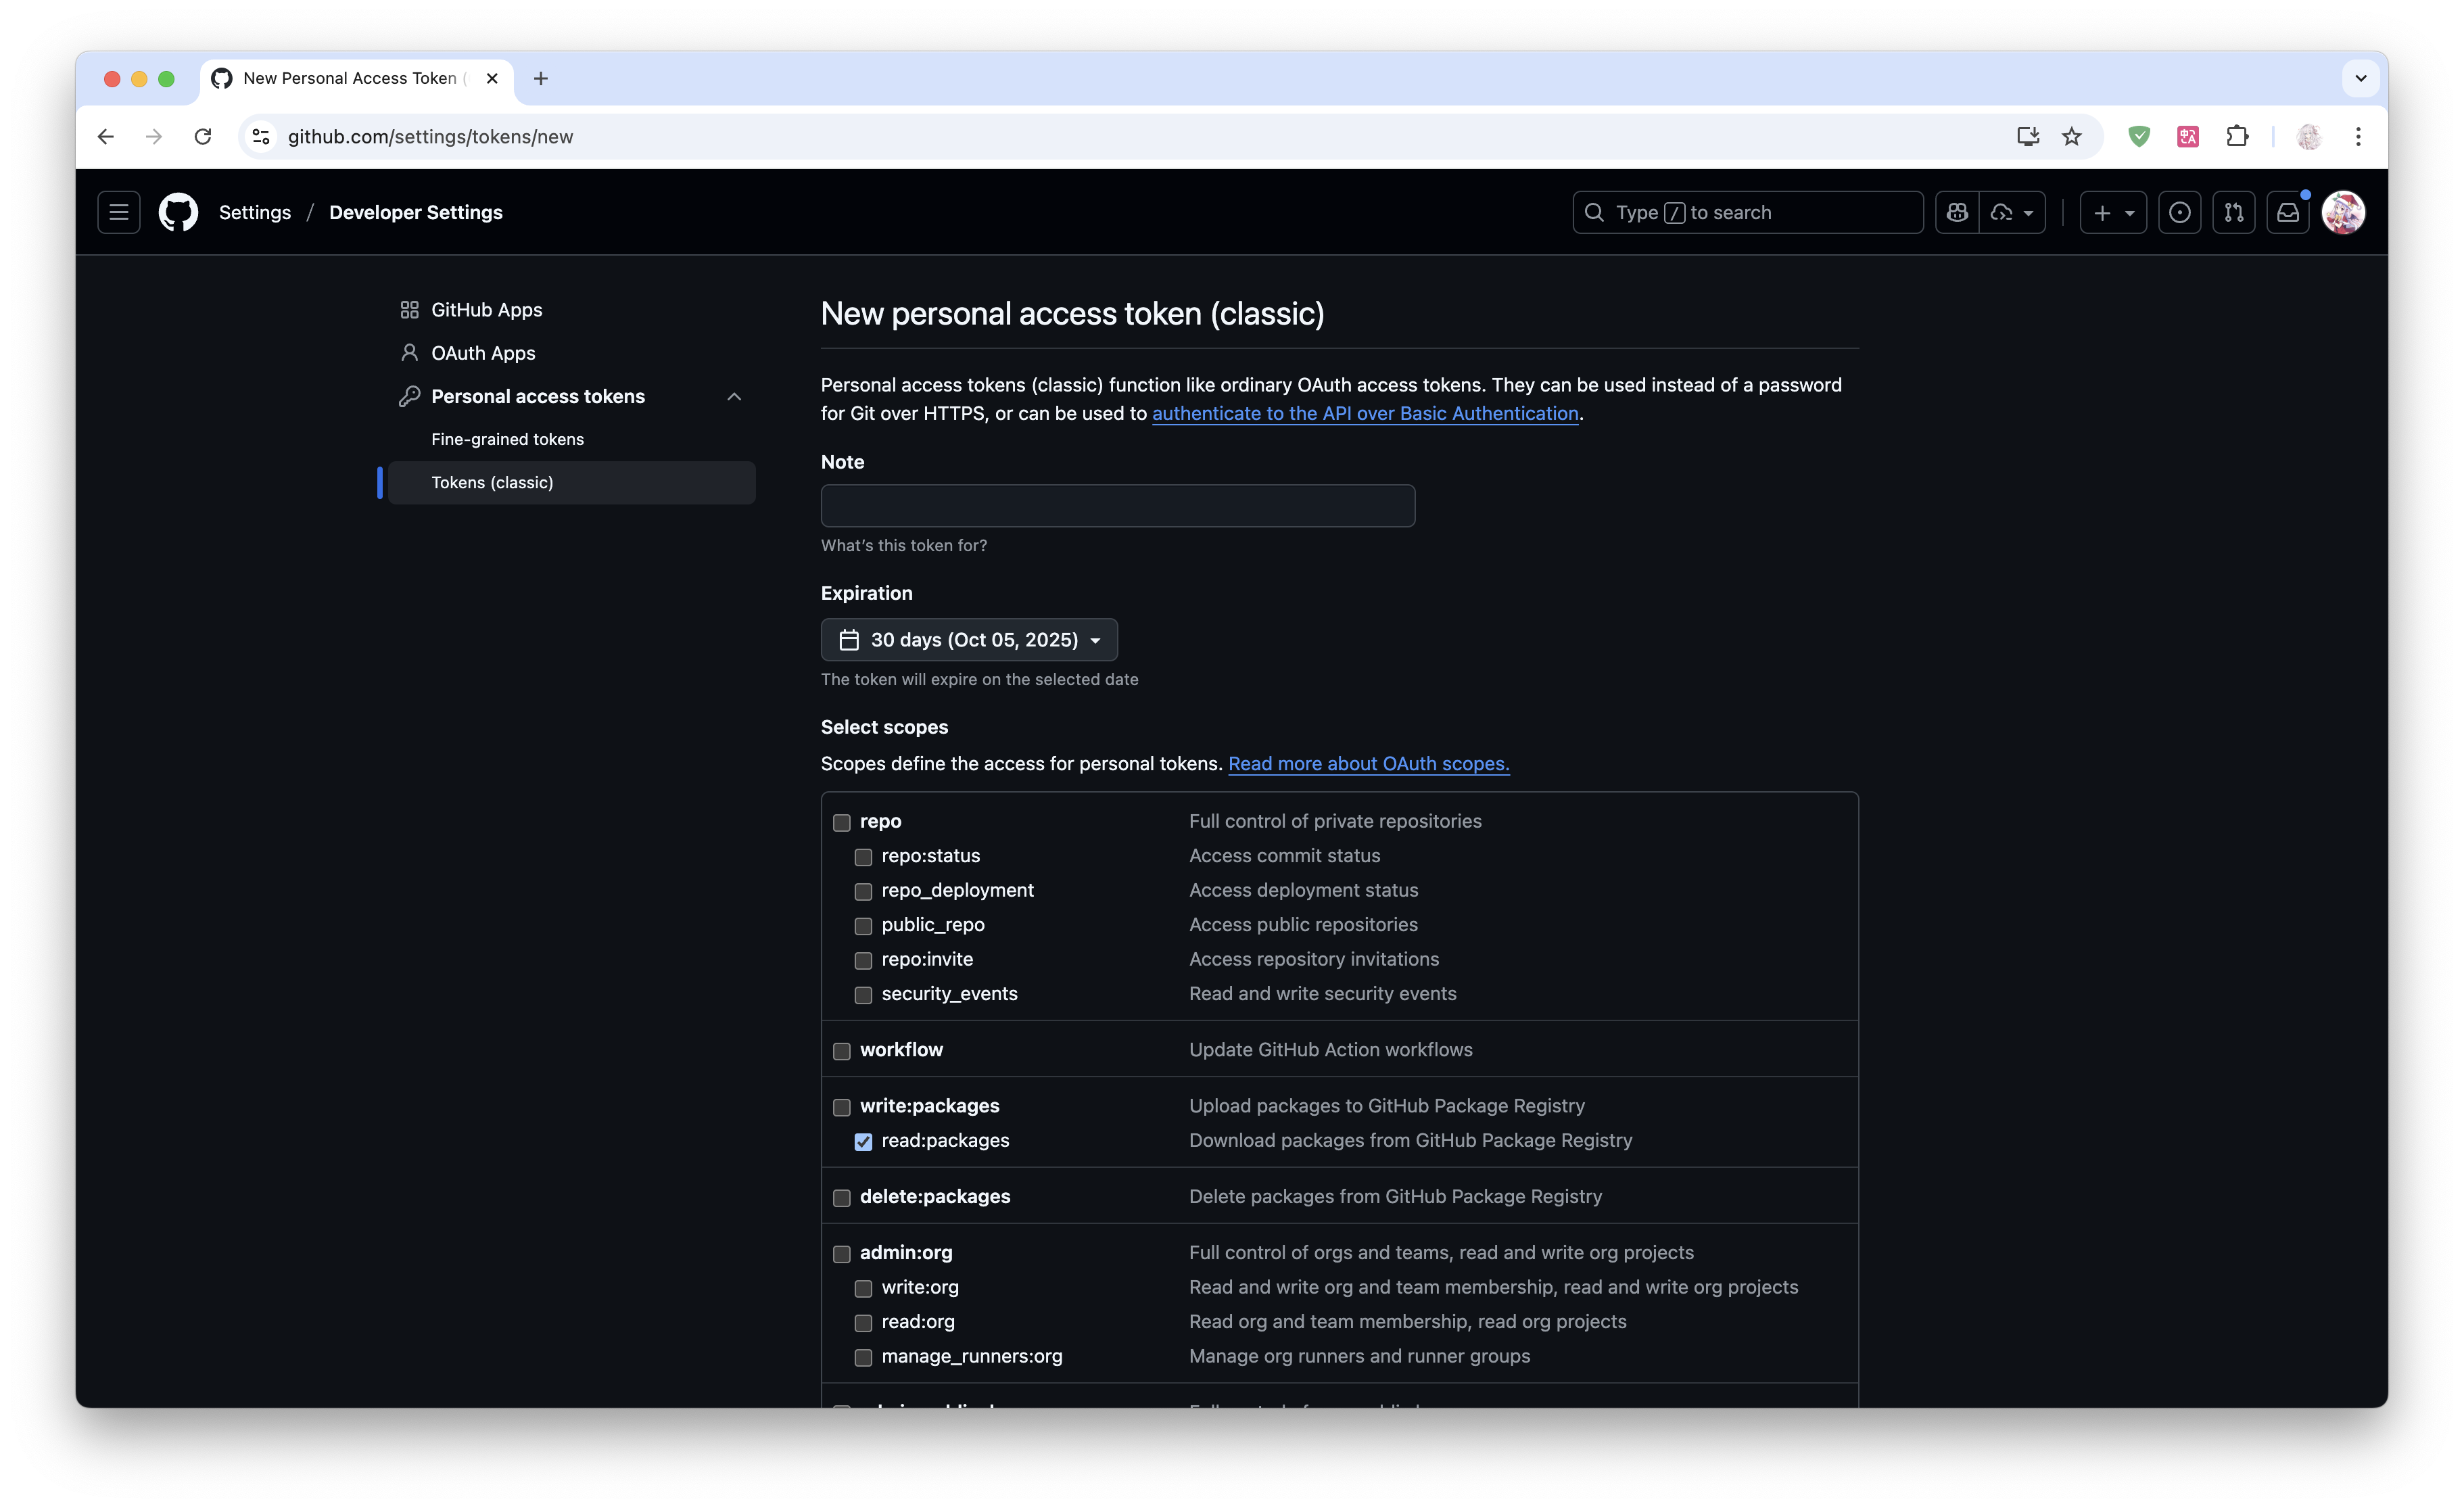Click the Developer Settings breadcrumb
The height and width of the screenshot is (1508, 2464).
point(416,212)
